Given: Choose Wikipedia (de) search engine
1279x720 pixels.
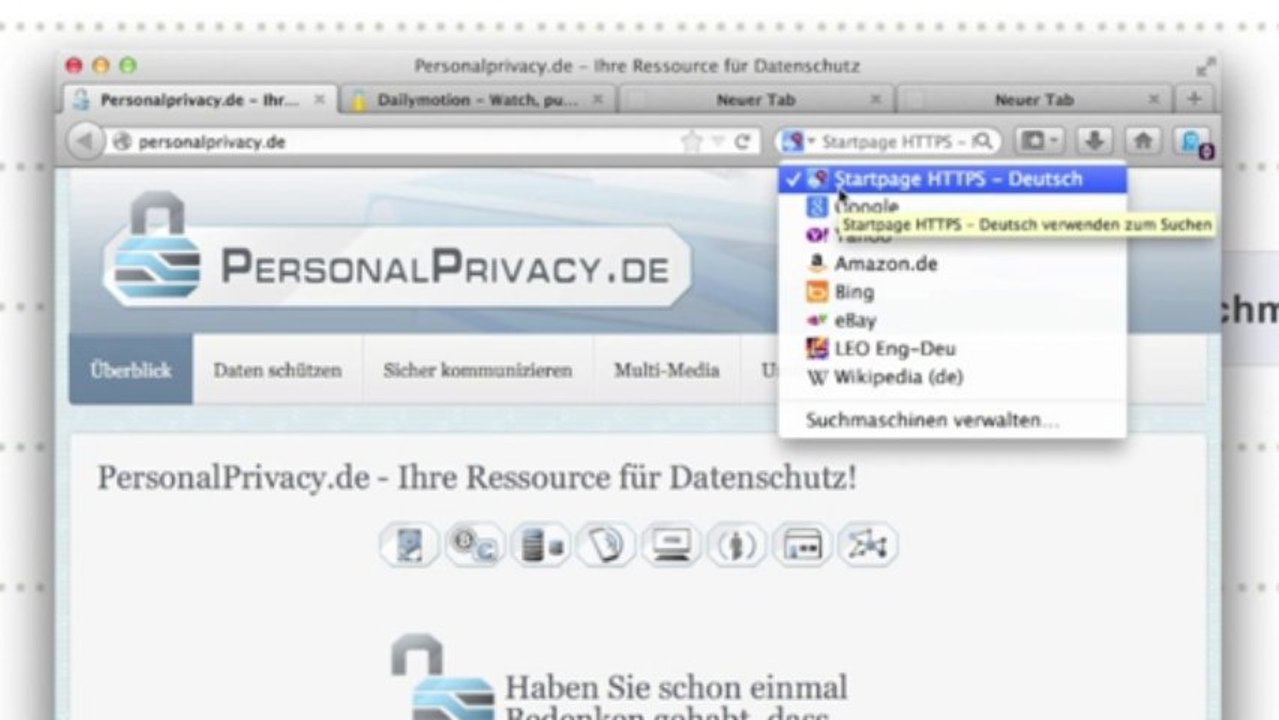Looking at the screenshot, I should pyautogui.click(x=953, y=376).
